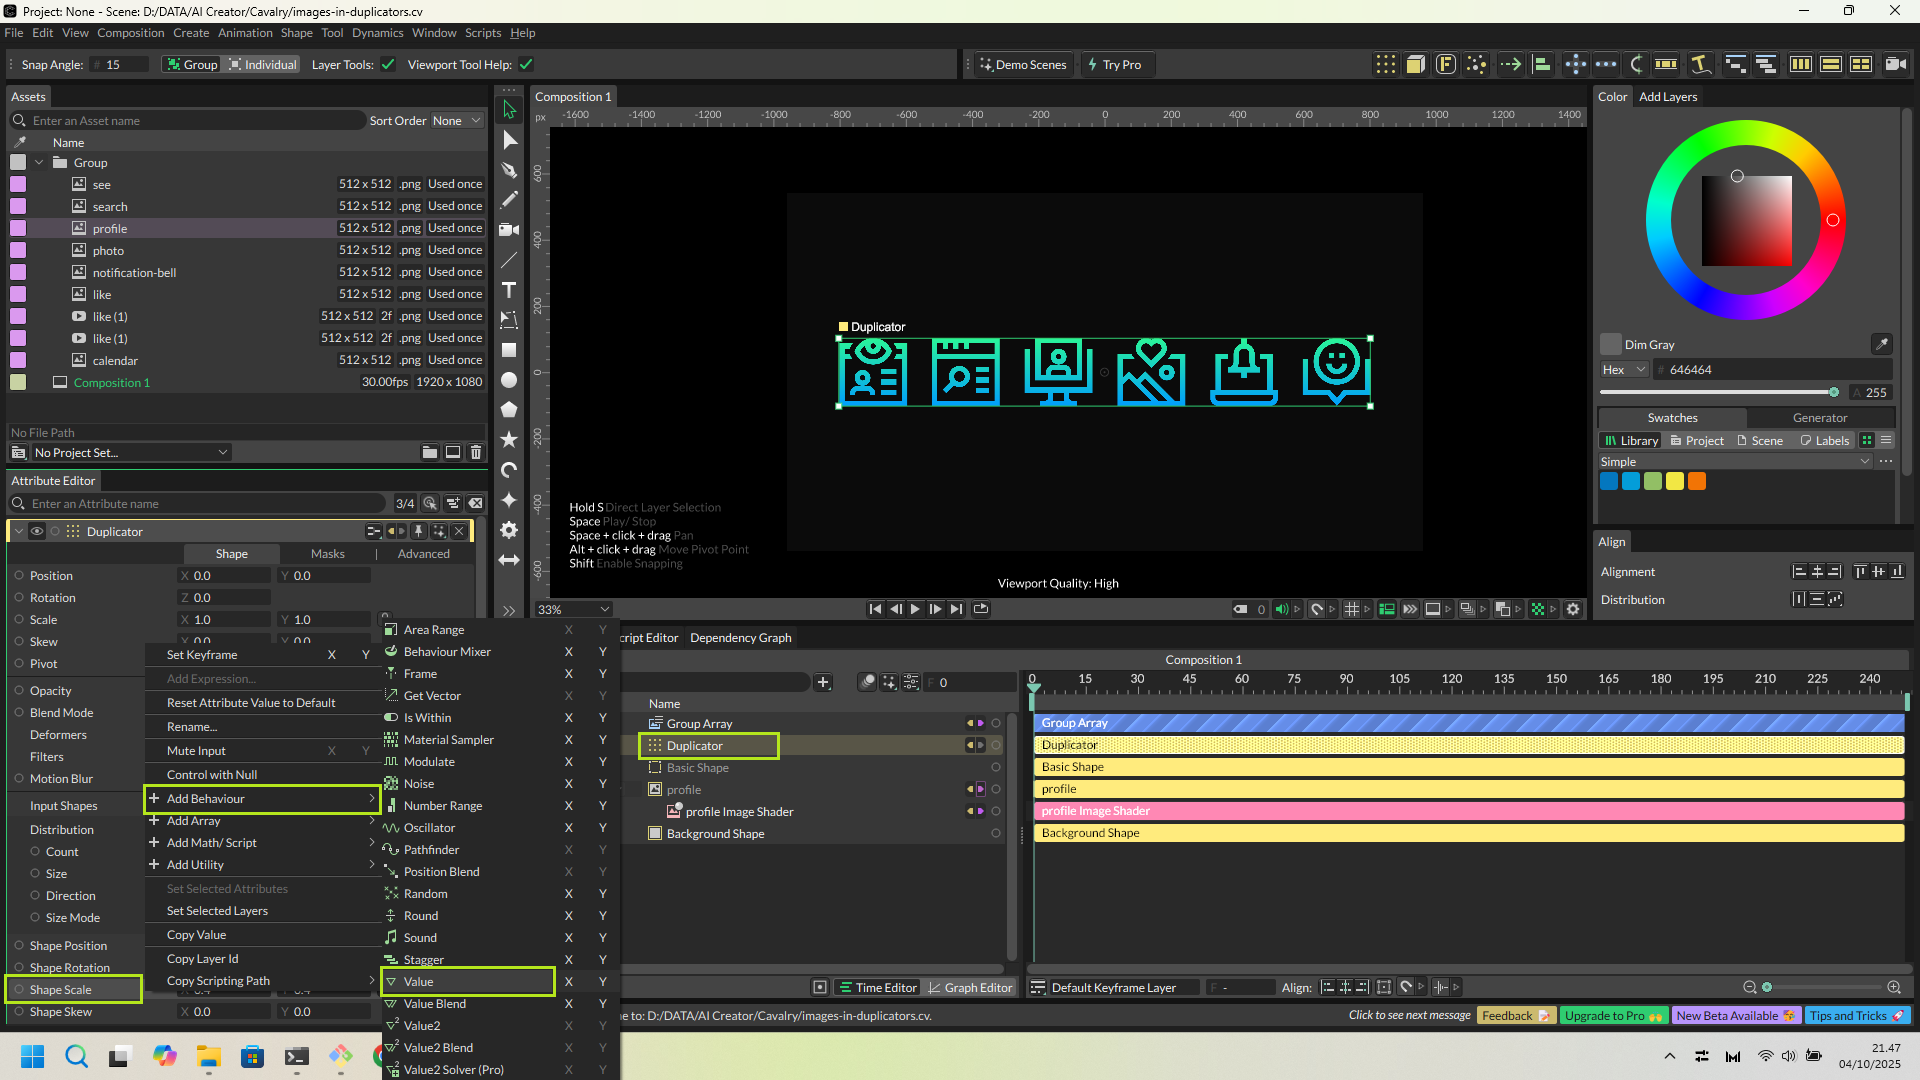
Task: Choose the Star shape tool
Action: 509,440
